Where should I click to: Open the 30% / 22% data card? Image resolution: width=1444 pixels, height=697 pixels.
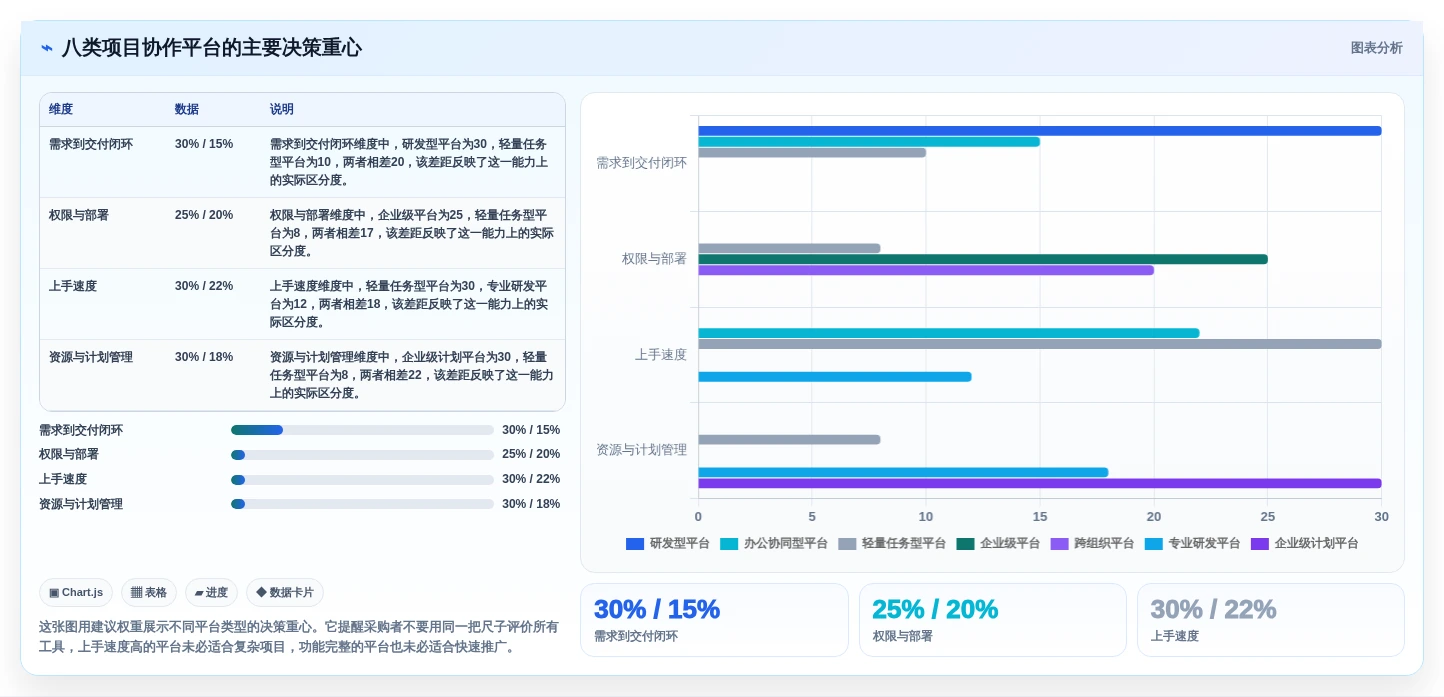(1270, 620)
